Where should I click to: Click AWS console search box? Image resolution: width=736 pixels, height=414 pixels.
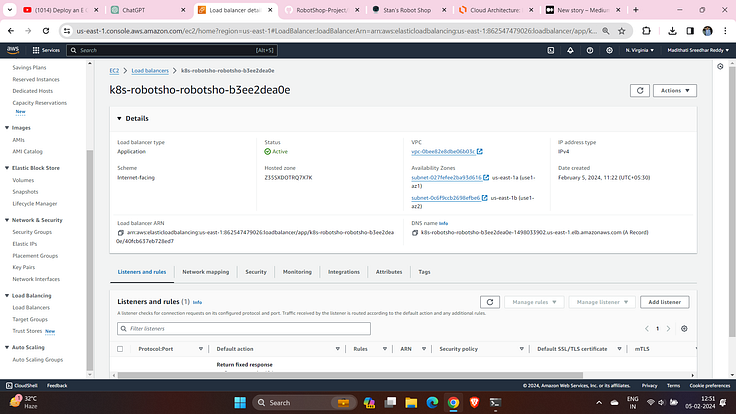pos(172,50)
